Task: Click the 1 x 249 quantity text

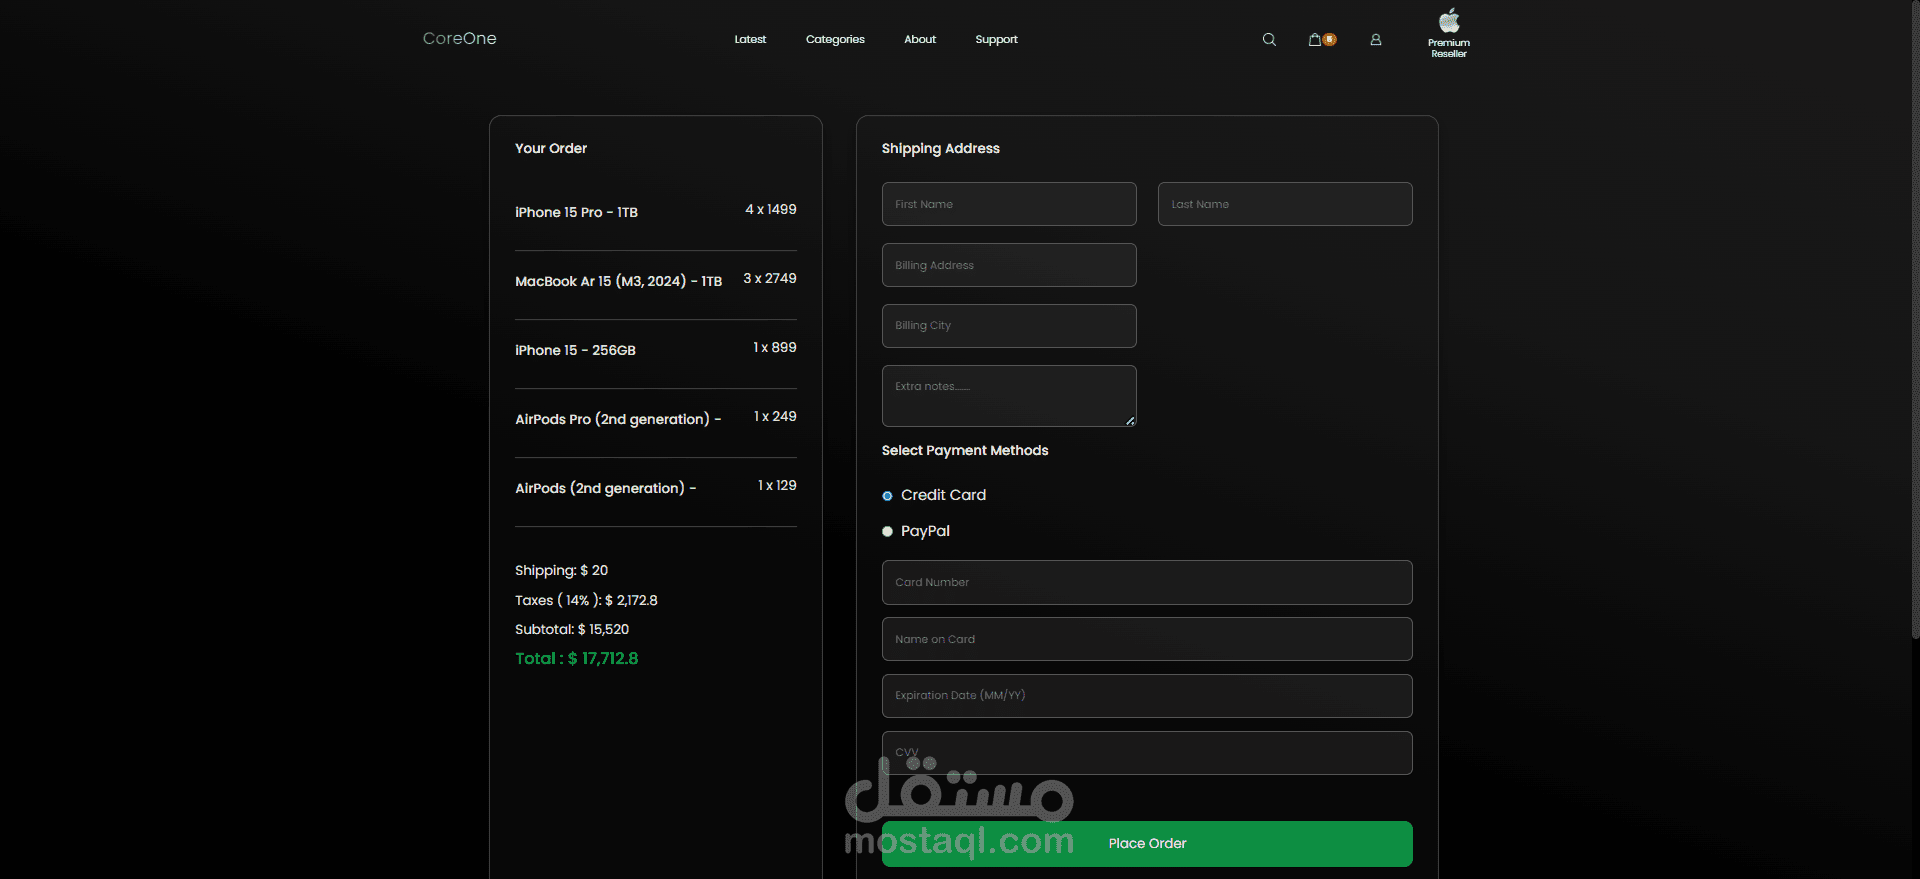Action: [x=775, y=417]
